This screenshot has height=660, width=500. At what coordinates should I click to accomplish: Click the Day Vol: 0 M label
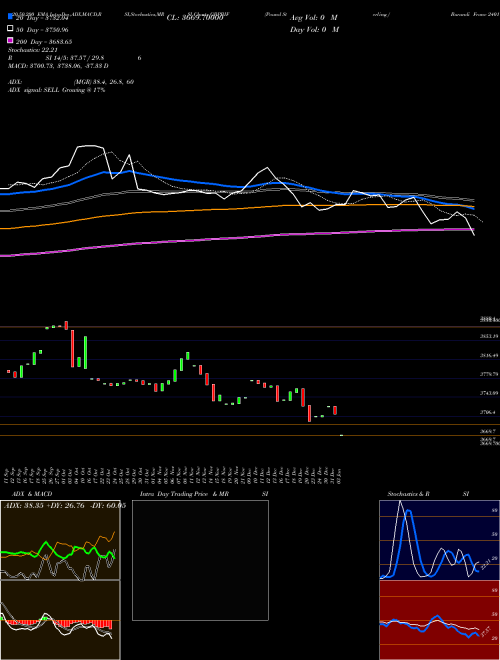point(314,29)
